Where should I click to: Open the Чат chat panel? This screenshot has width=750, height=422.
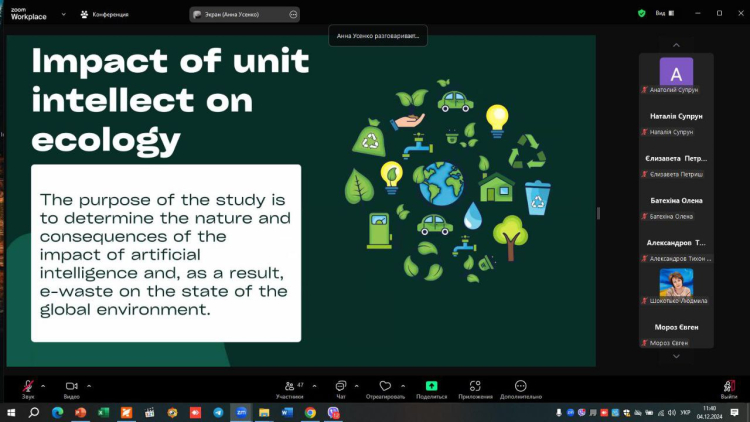click(341, 386)
